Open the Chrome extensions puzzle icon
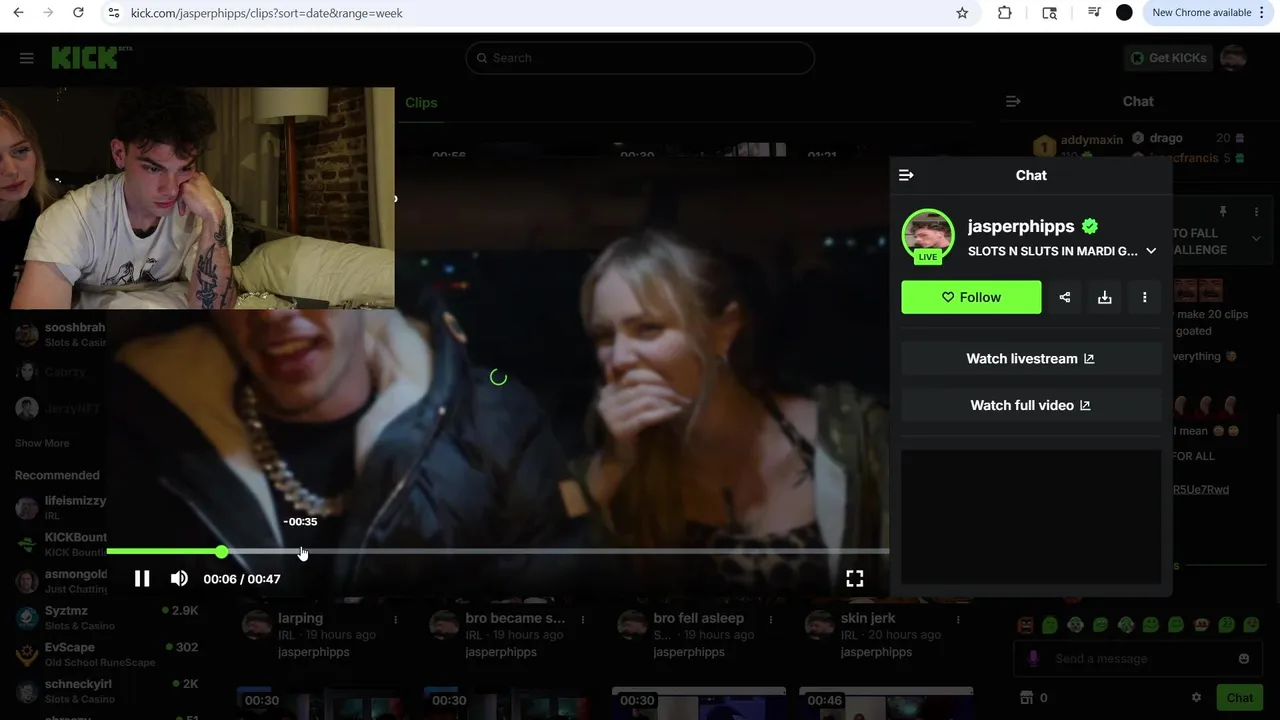Screen dimensions: 1280x720 [x=1005, y=13]
